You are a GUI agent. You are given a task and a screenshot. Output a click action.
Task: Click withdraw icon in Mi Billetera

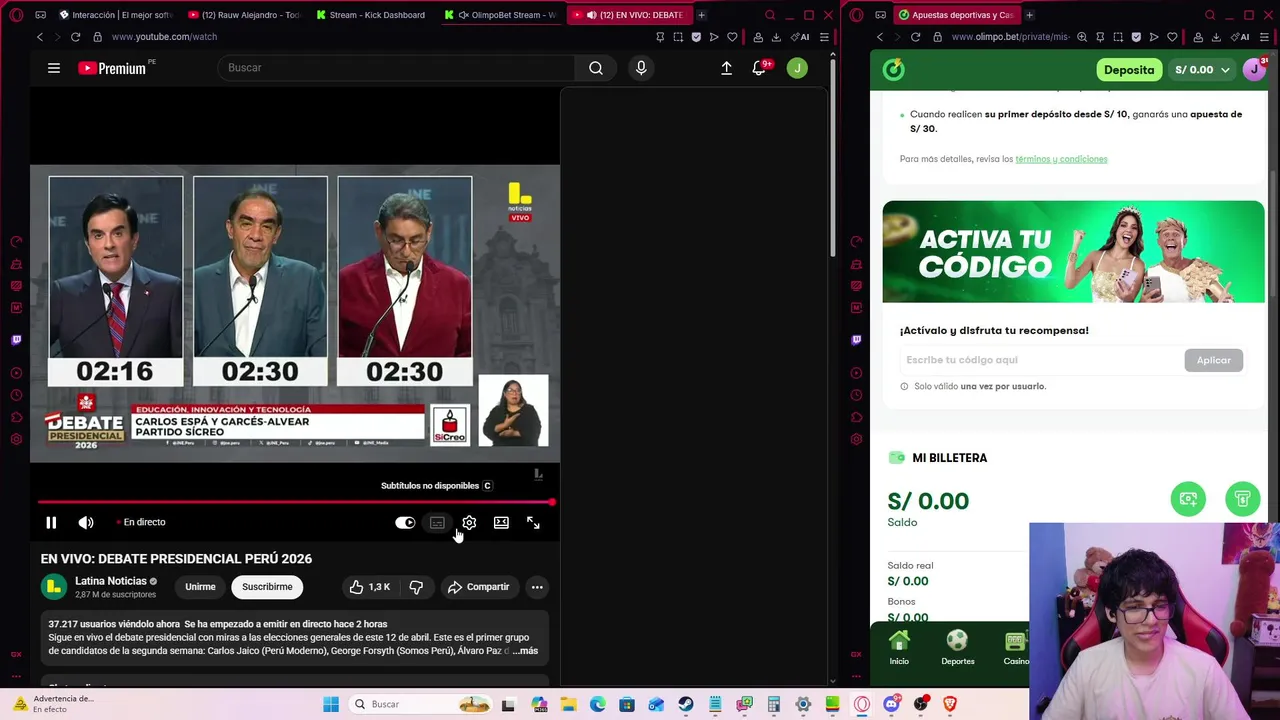(x=1242, y=499)
